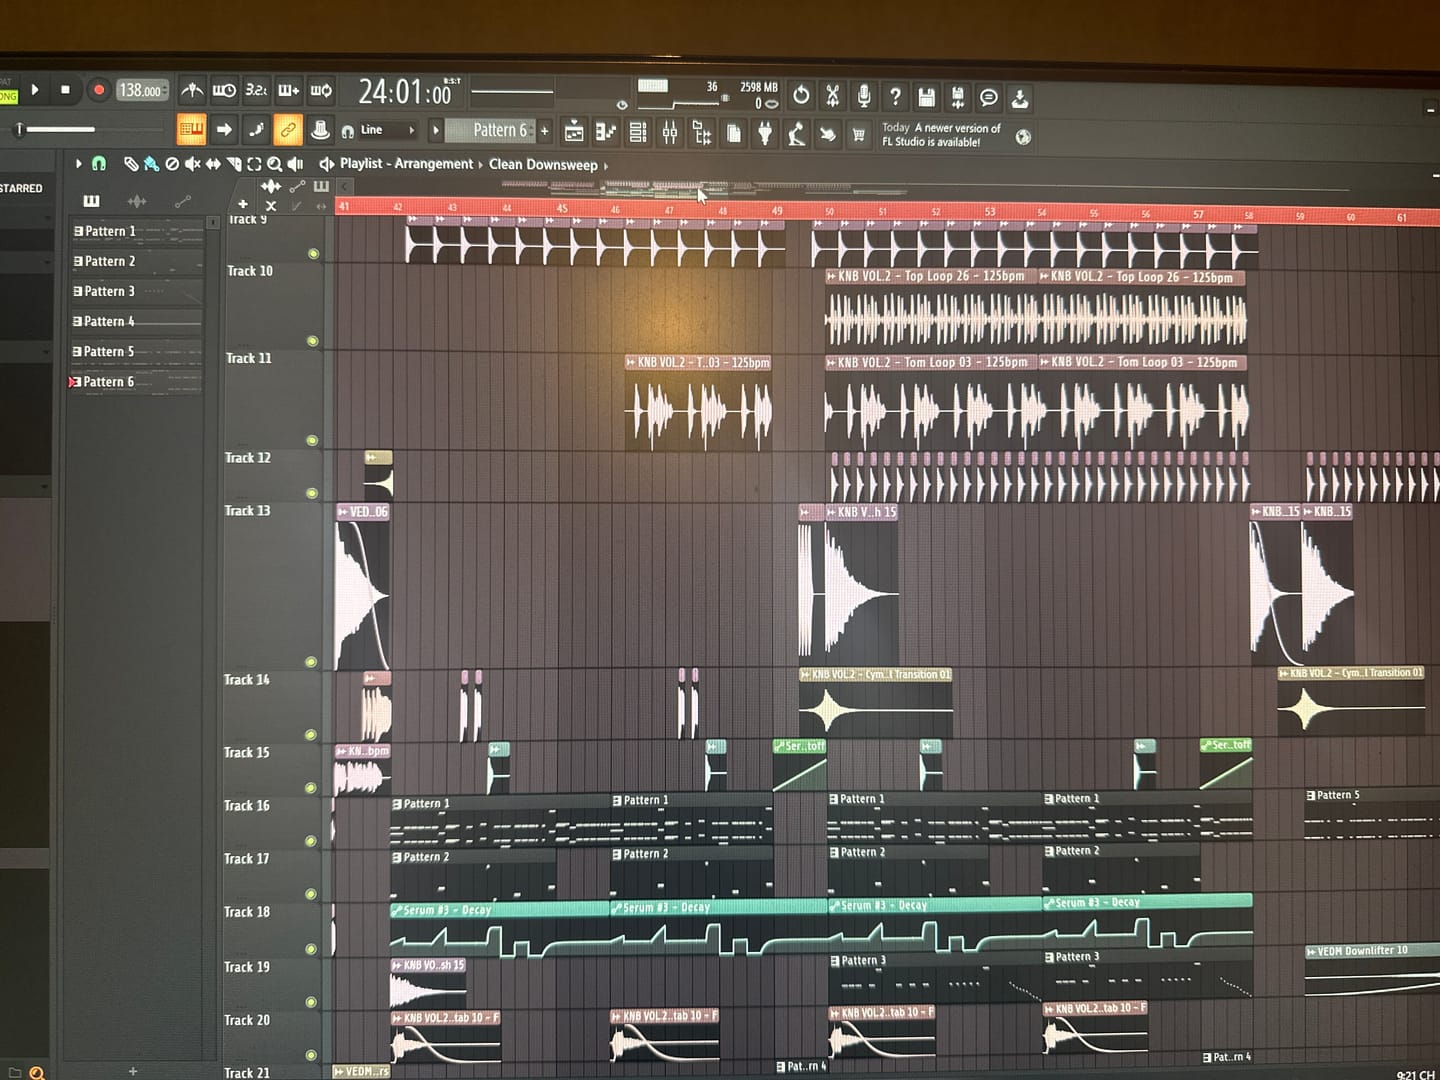Toggle the orange link/multilink controllers button

(x=288, y=129)
